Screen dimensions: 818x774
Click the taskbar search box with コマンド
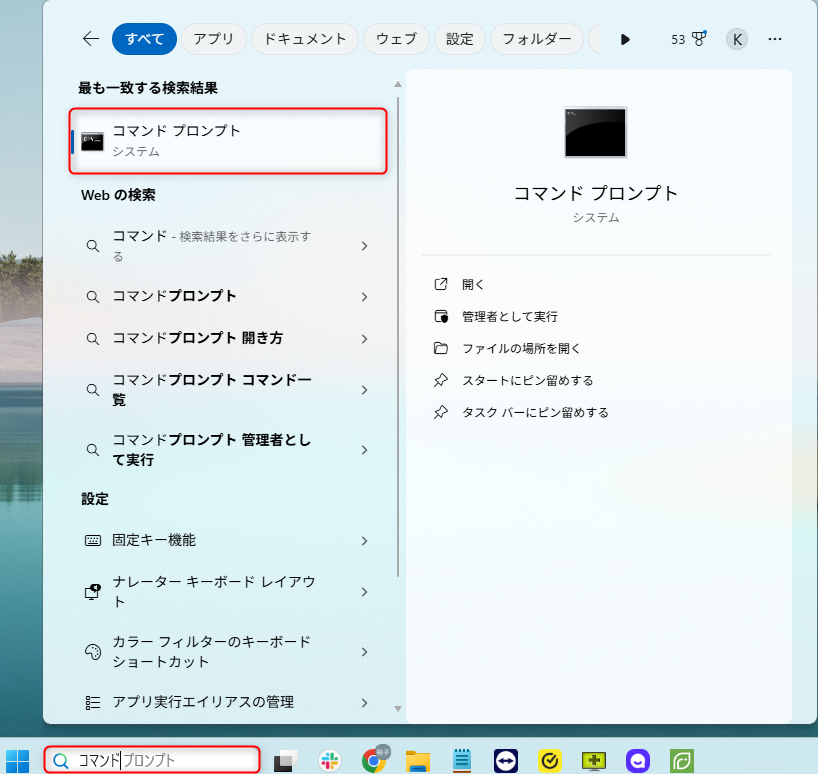152,760
